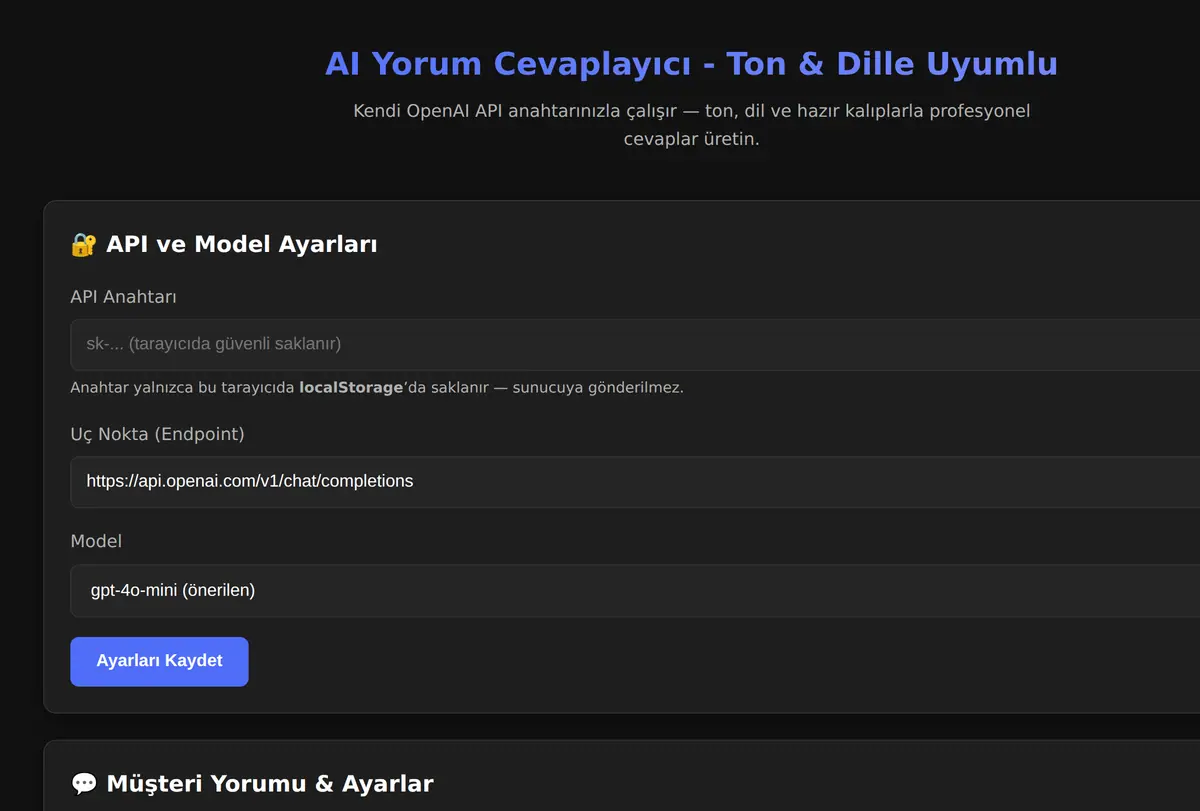Image resolution: width=1200 pixels, height=811 pixels.
Task: Click the Ayarları Kaydet button
Action: [x=159, y=661]
